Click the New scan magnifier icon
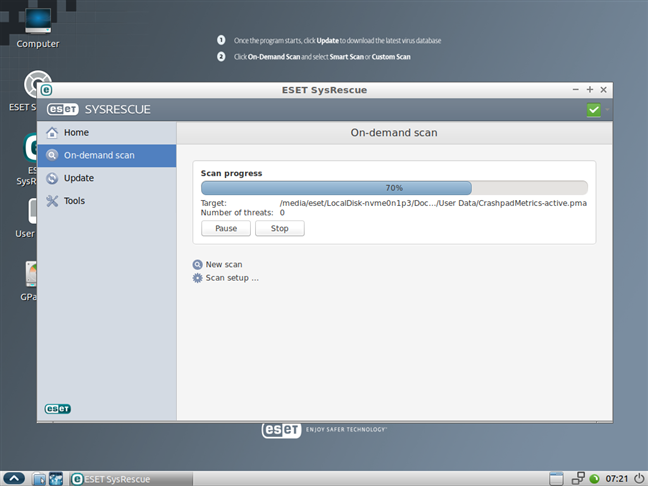648x486 pixels. 198,264
